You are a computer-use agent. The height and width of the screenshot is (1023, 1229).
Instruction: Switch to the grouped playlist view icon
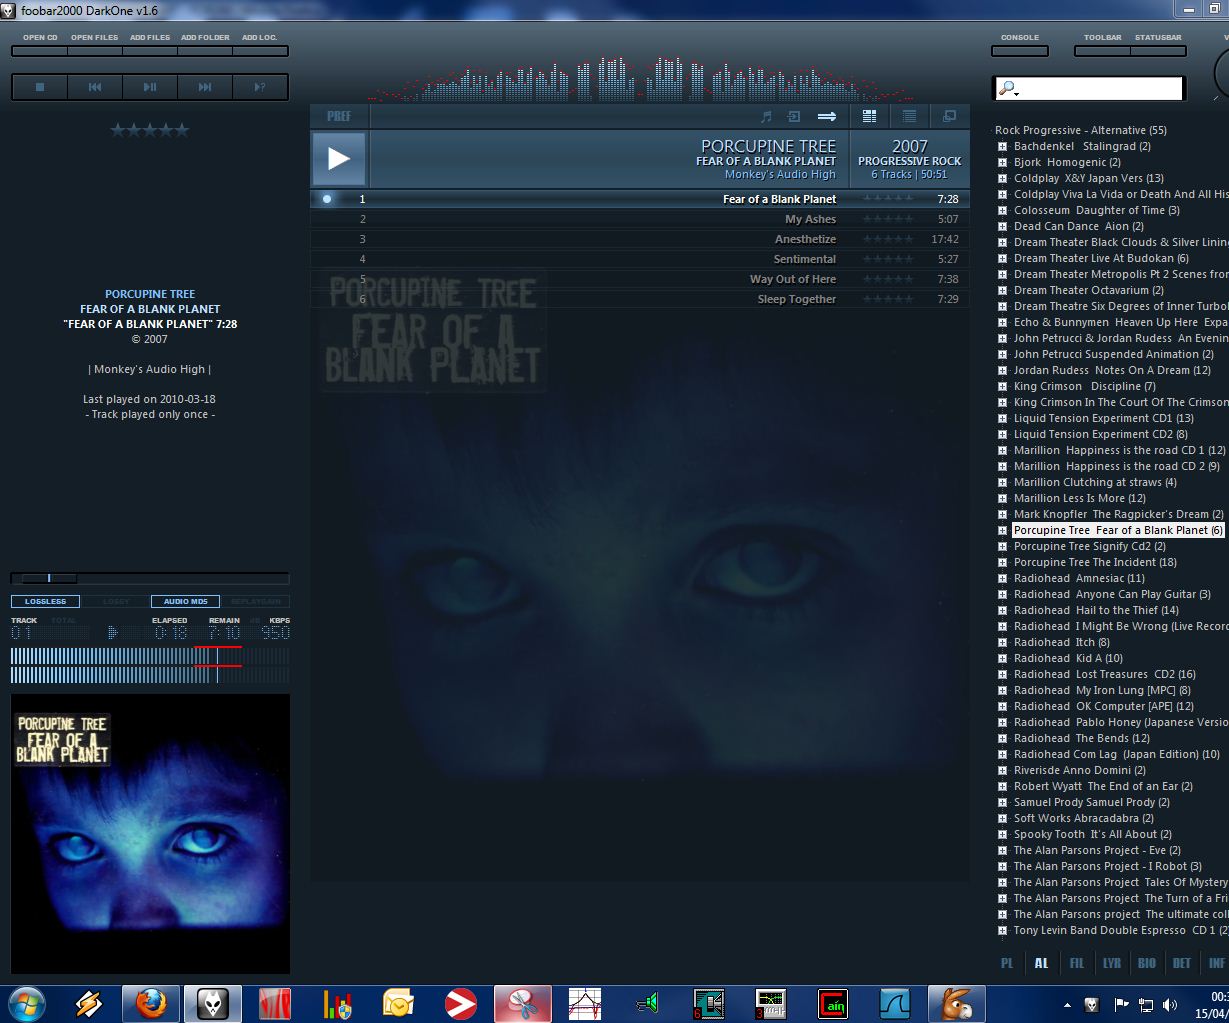tap(870, 116)
